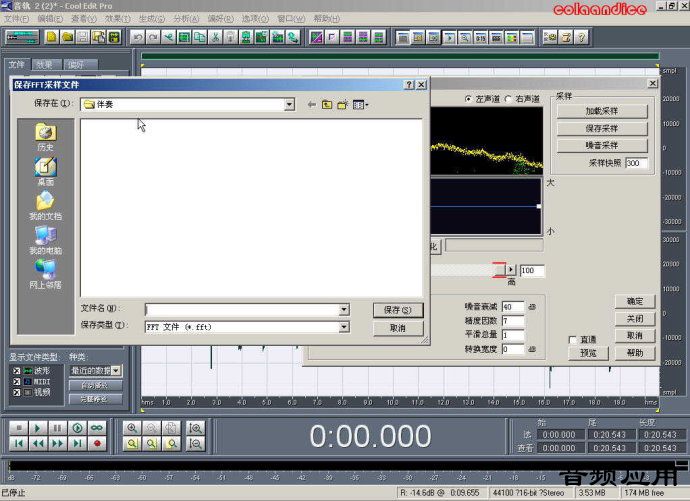This screenshot has height=501, width=690.
Task: Expand the 文件名 filename dropdown arrow
Action: 344,310
